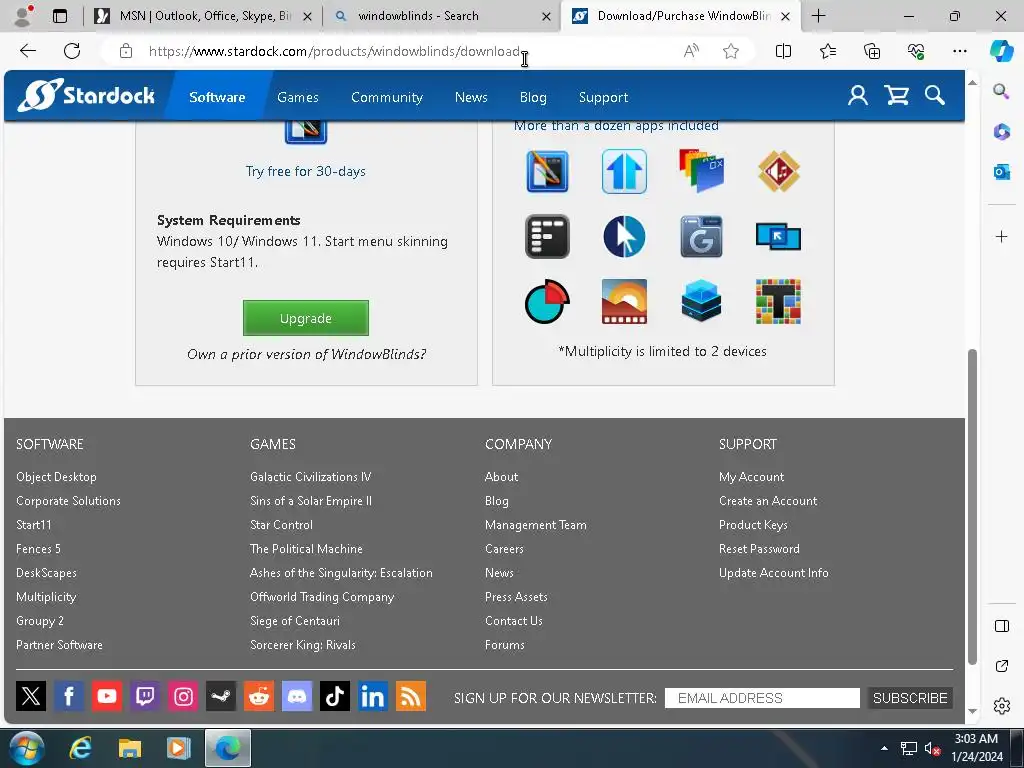Open the Edge Collections button
Image resolution: width=1024 pixels, height=768 pixels.
872,51
